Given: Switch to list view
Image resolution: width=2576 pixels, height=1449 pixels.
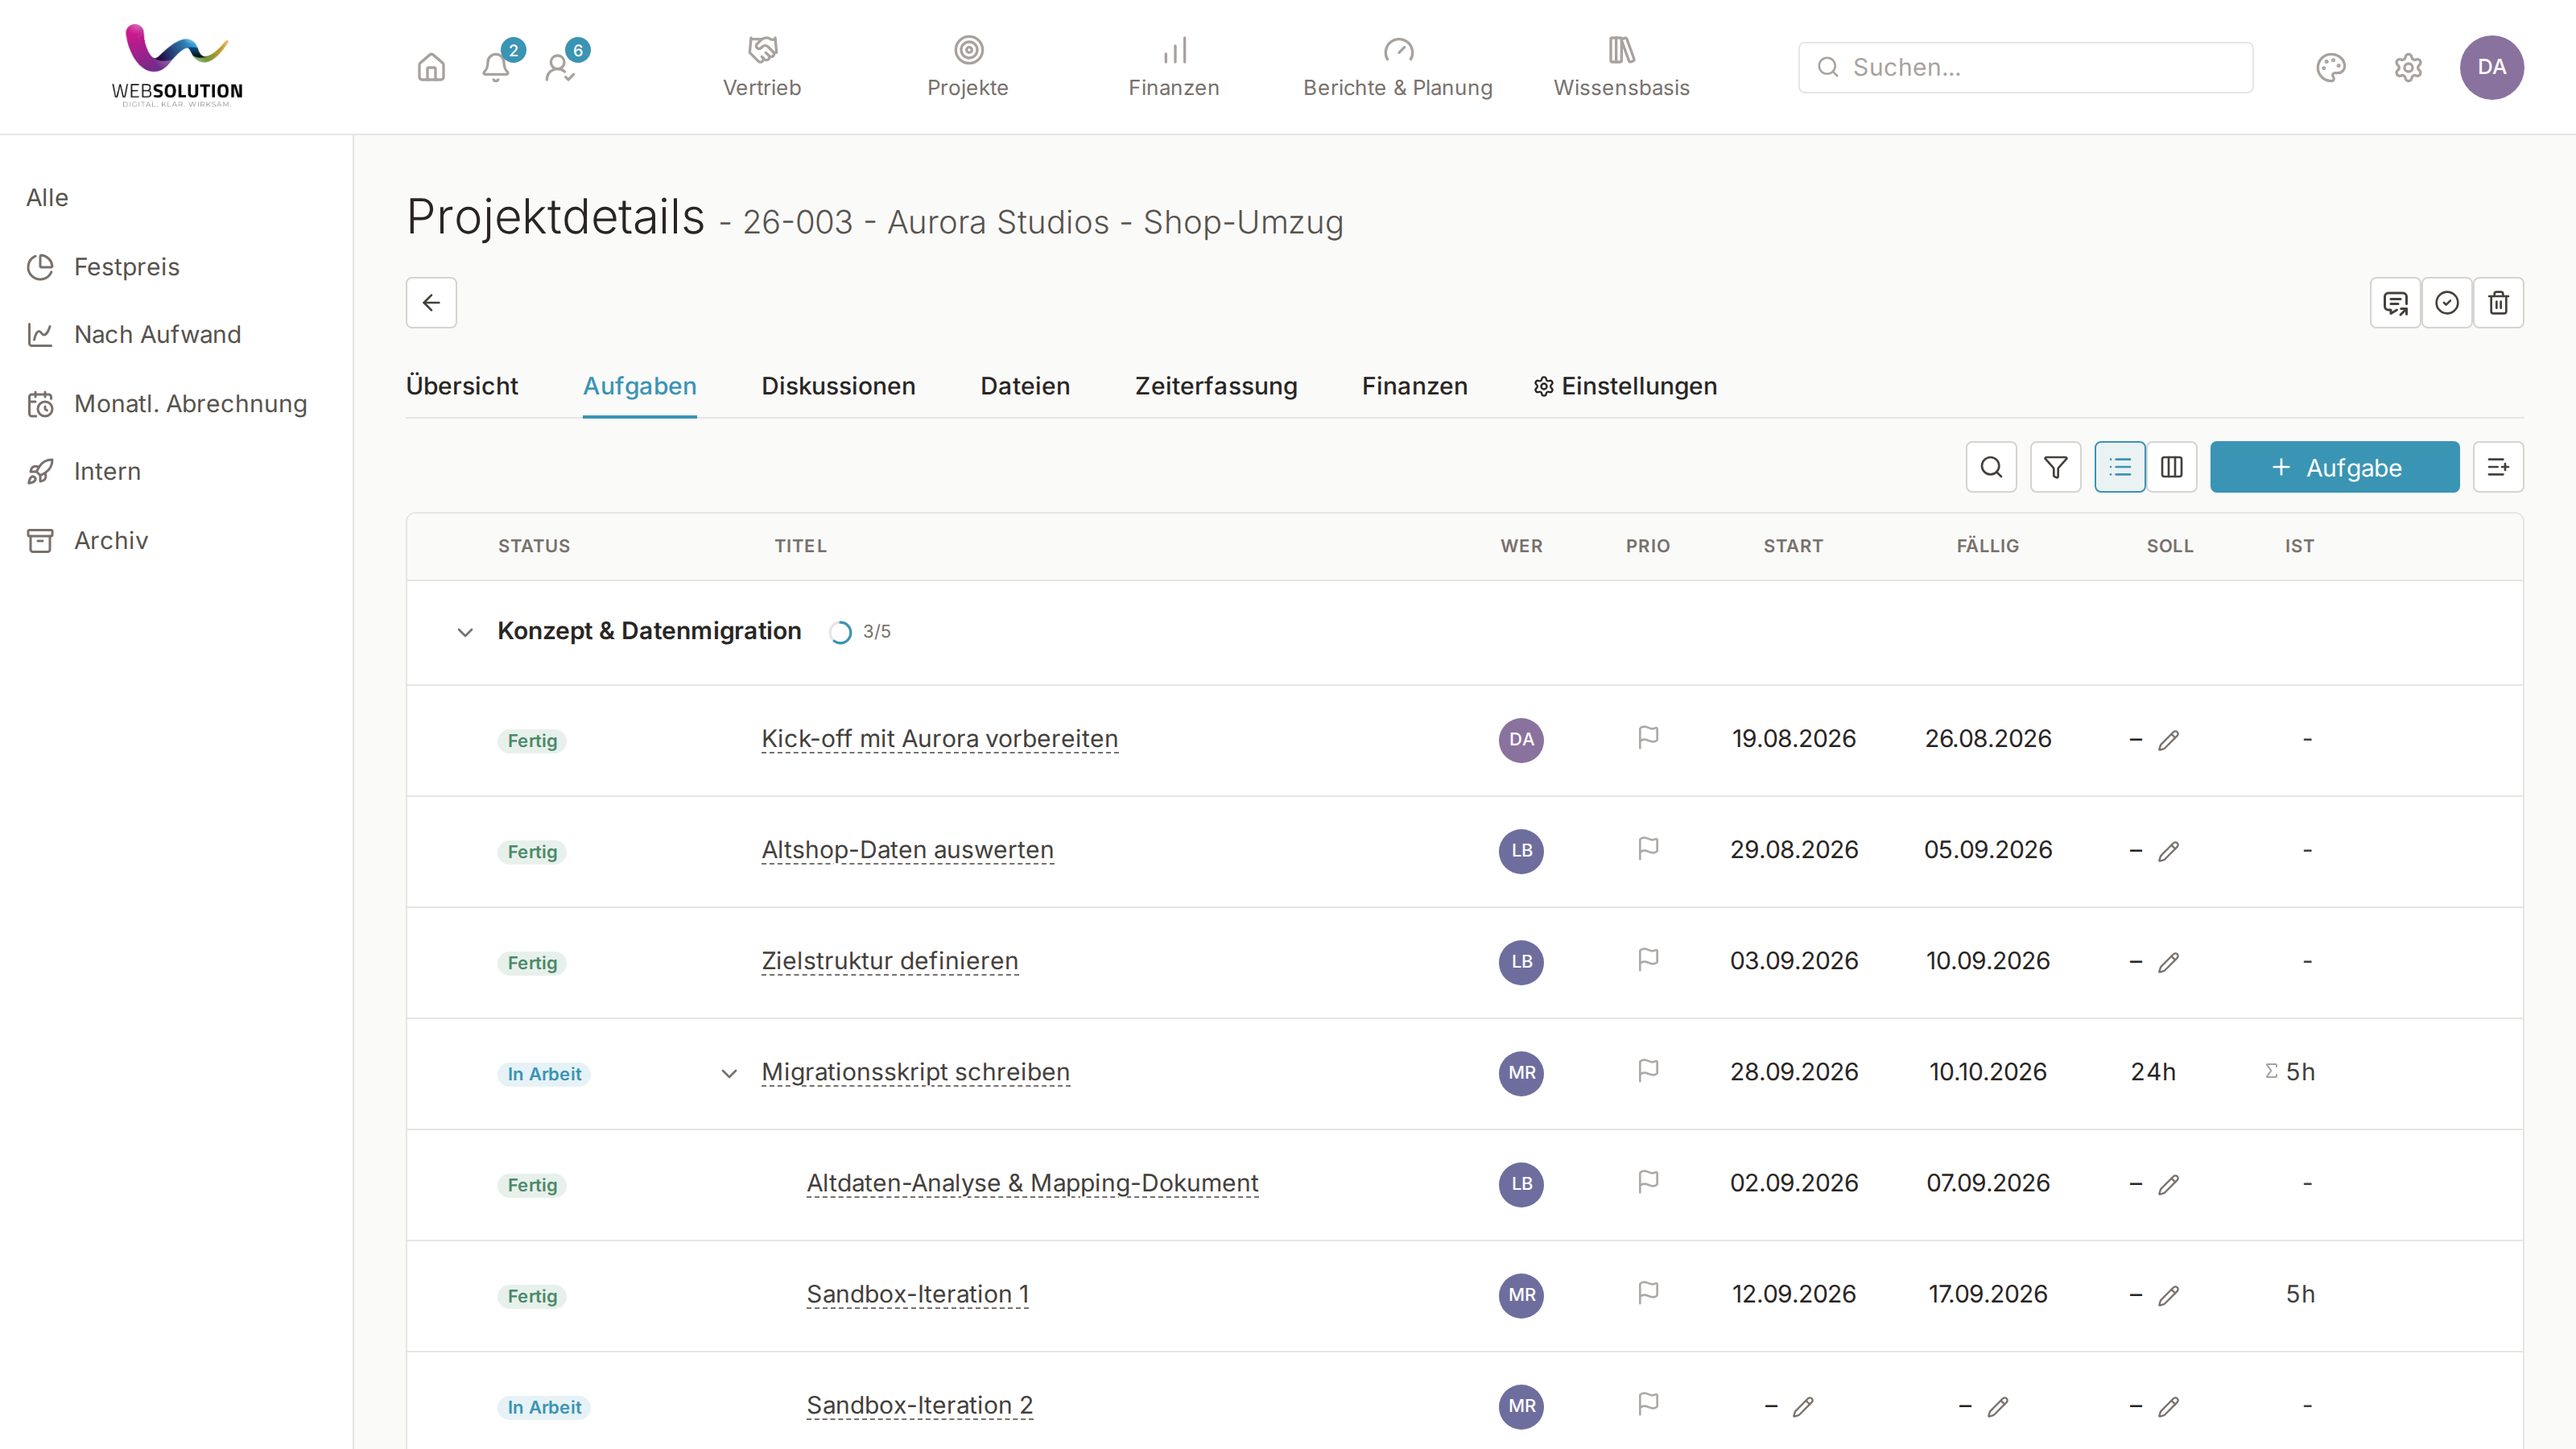Looking at the screenshot, I should [2120, 467].
